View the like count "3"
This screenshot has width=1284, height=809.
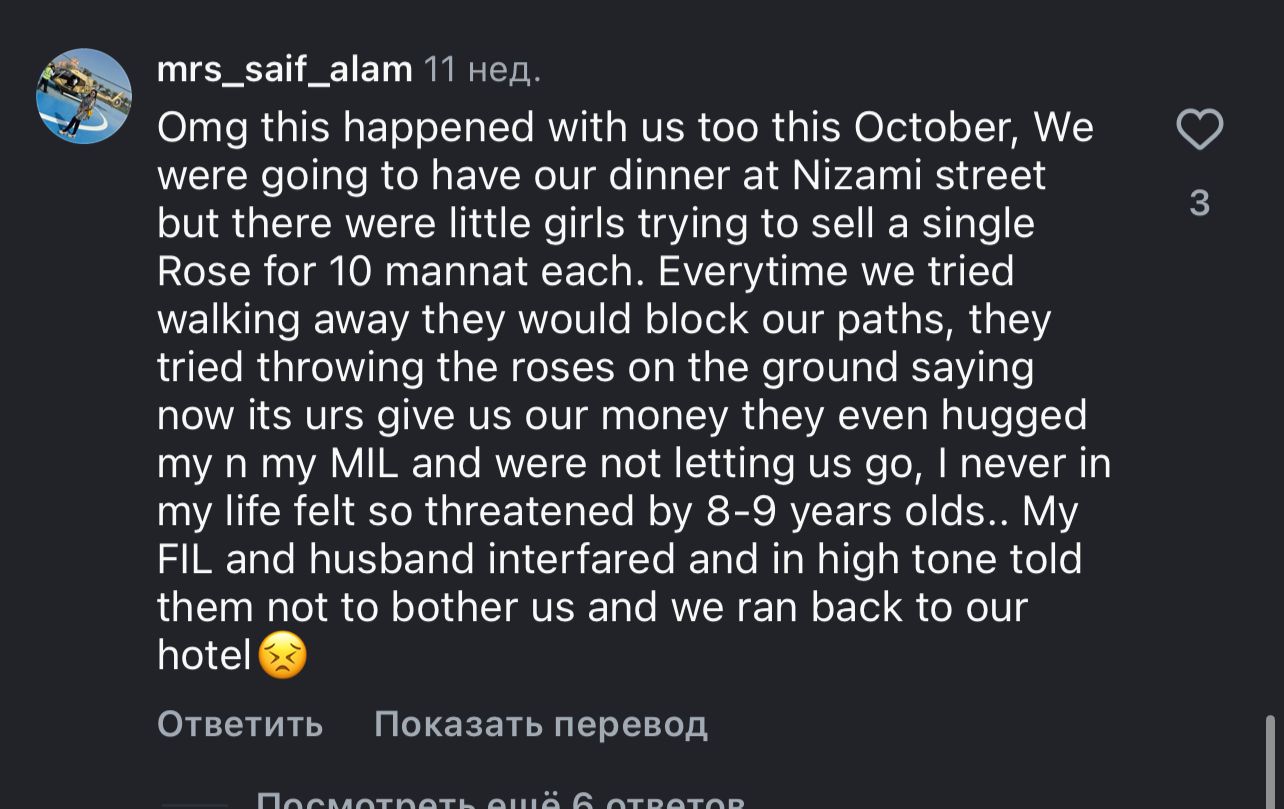(x=1199, y=203)
